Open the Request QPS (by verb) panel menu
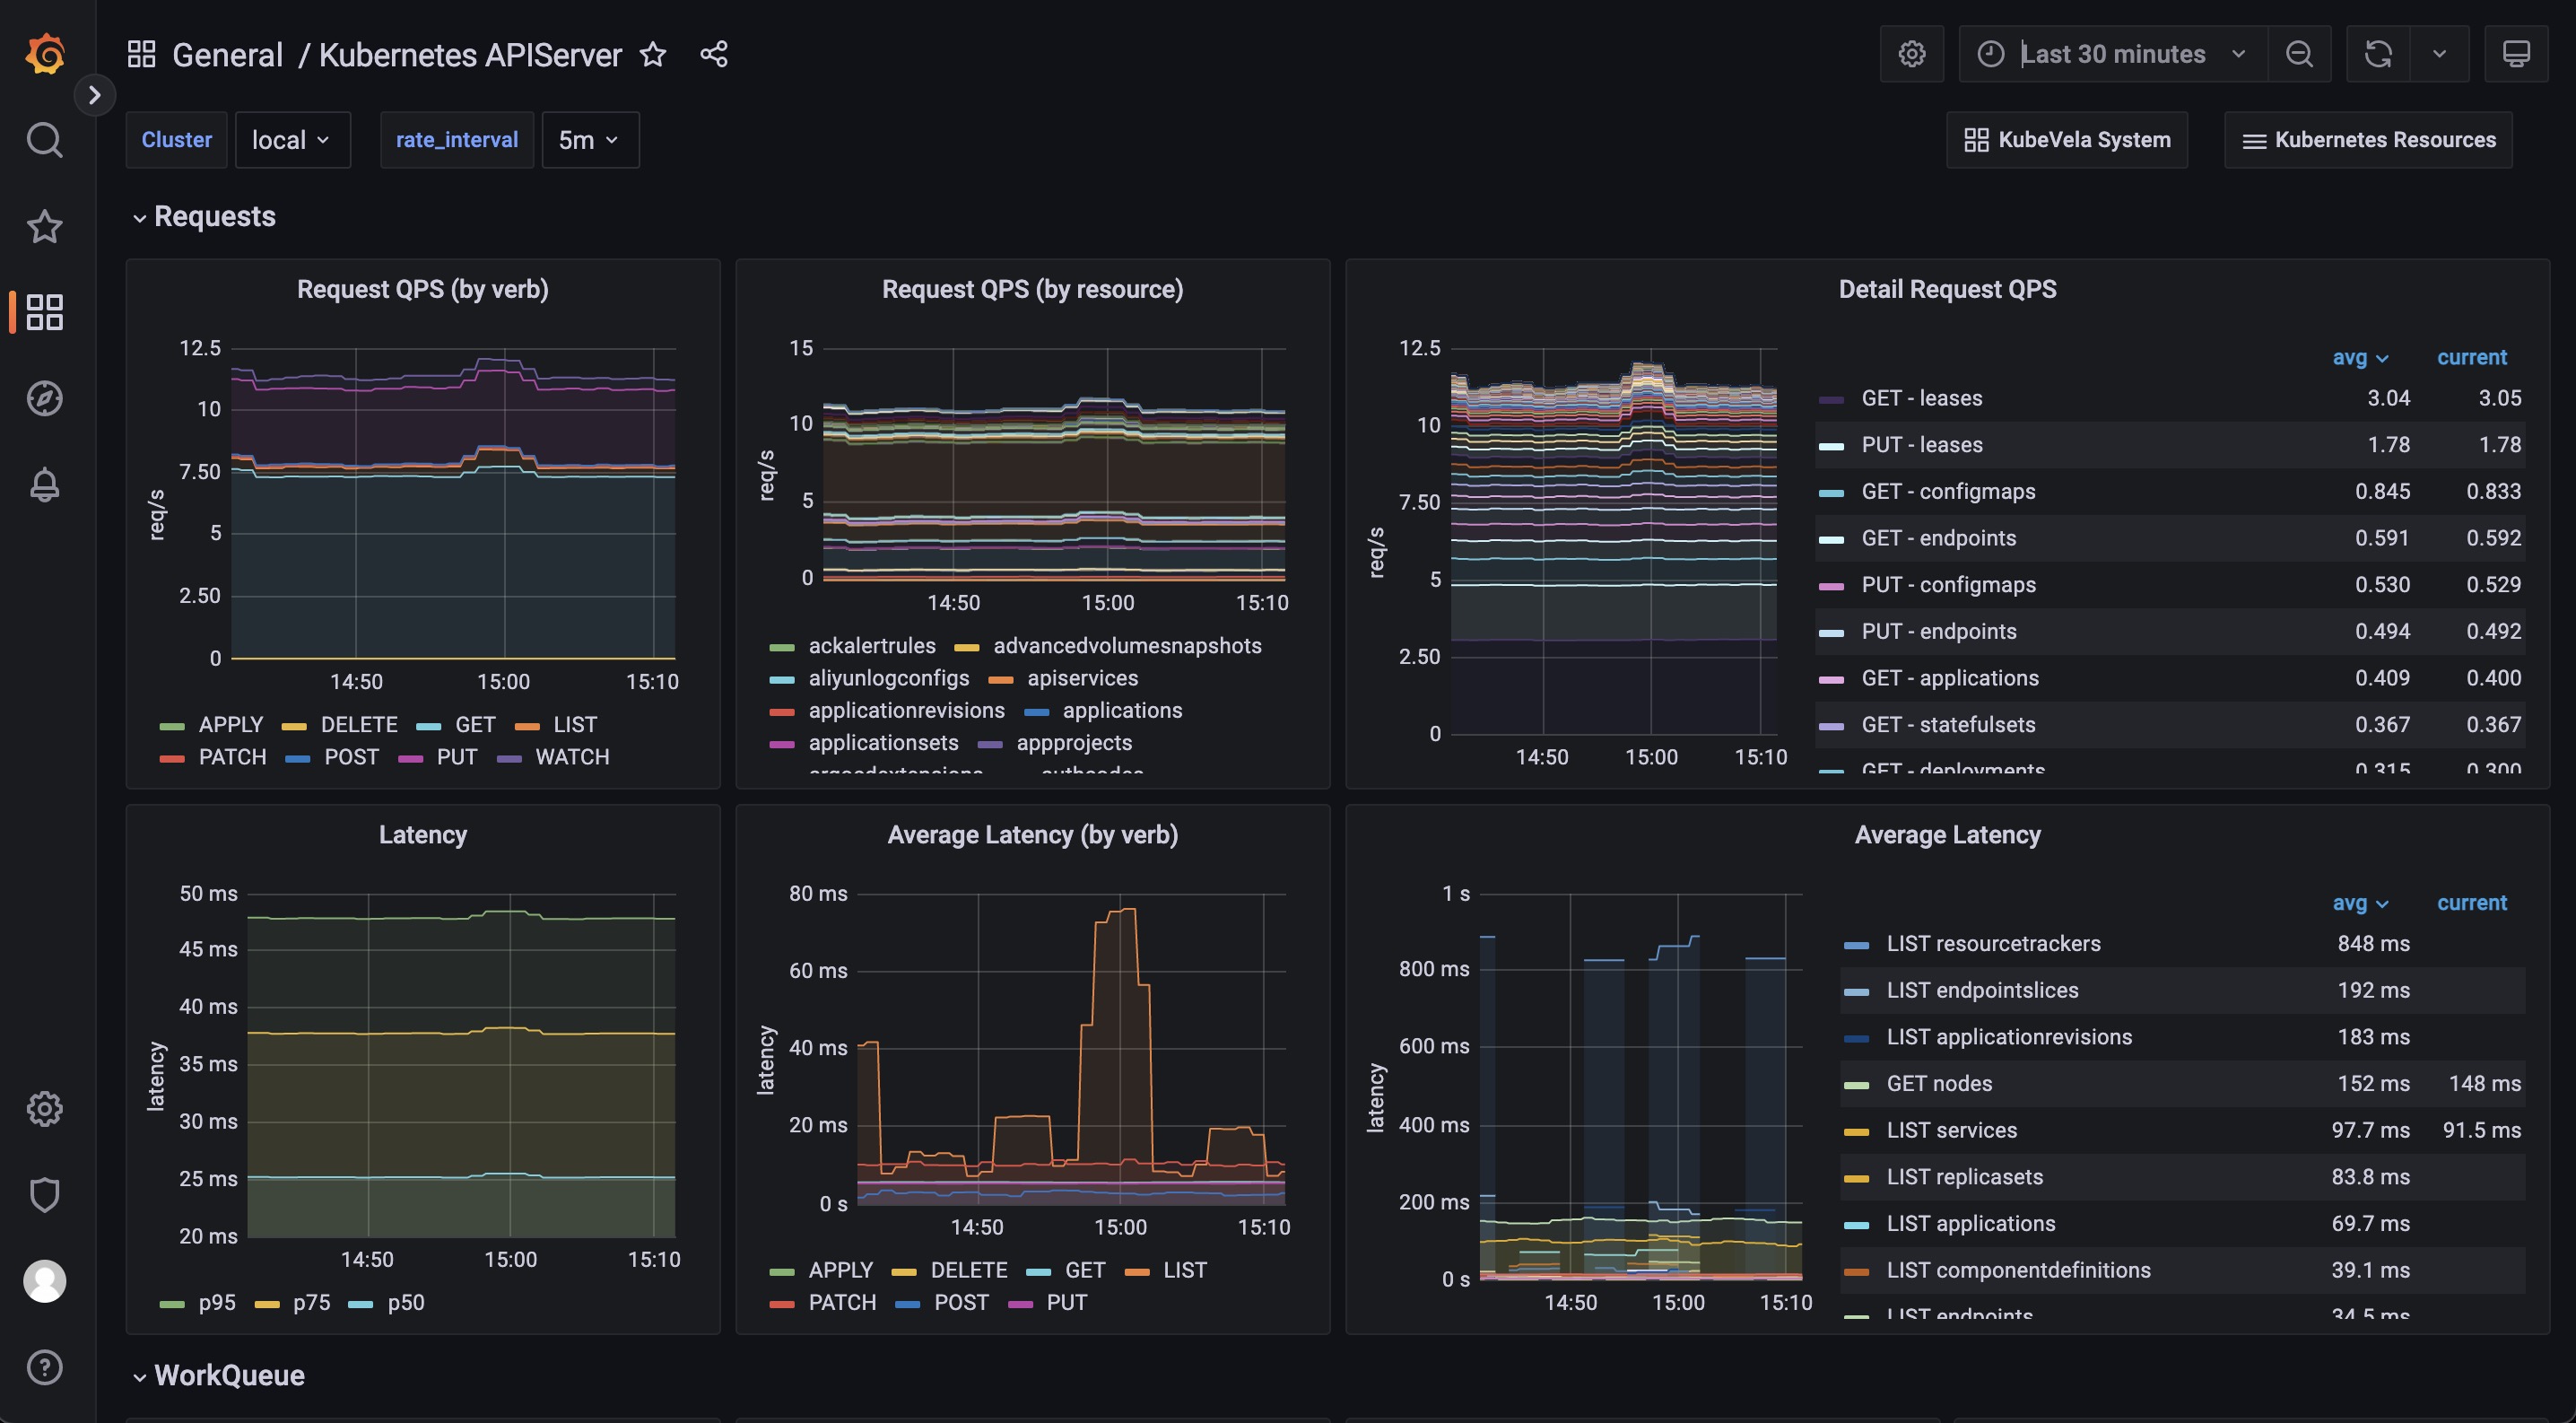This screenshot has height=1423, width=2576. (422, 289)
